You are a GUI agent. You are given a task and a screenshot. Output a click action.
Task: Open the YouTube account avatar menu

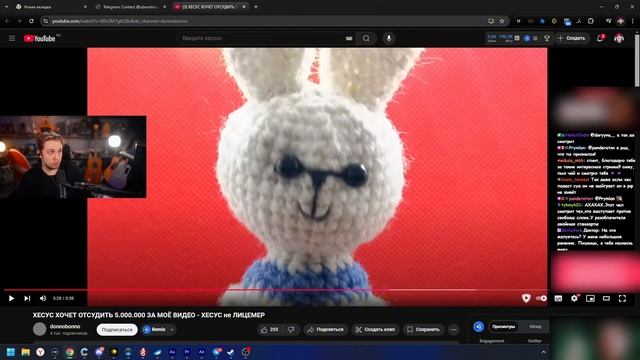click(x=619, y=38)
